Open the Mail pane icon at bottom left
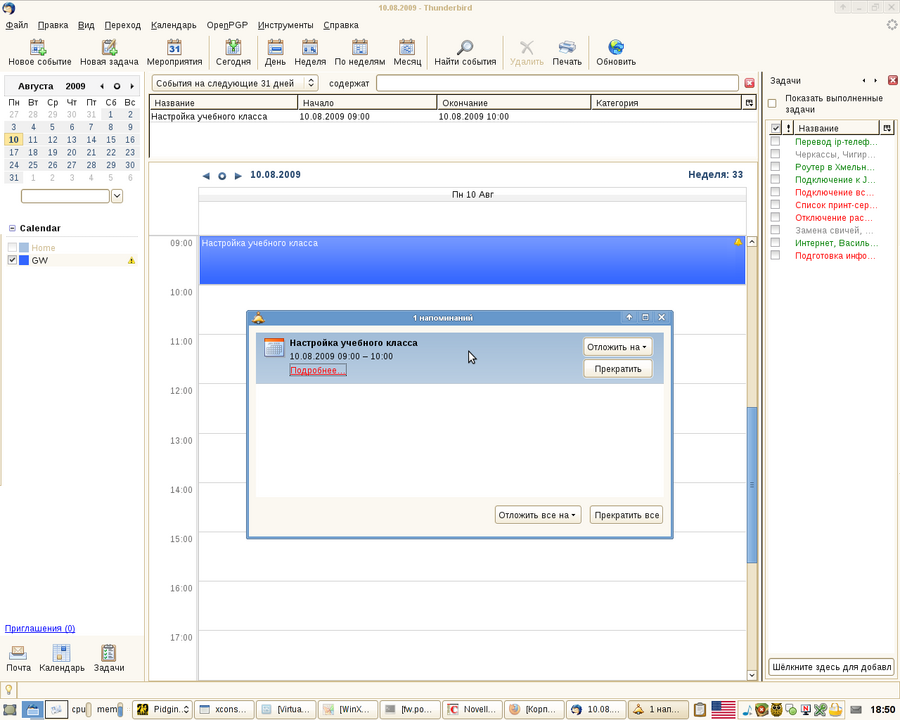Screen dimensions: 900x720 19,654
